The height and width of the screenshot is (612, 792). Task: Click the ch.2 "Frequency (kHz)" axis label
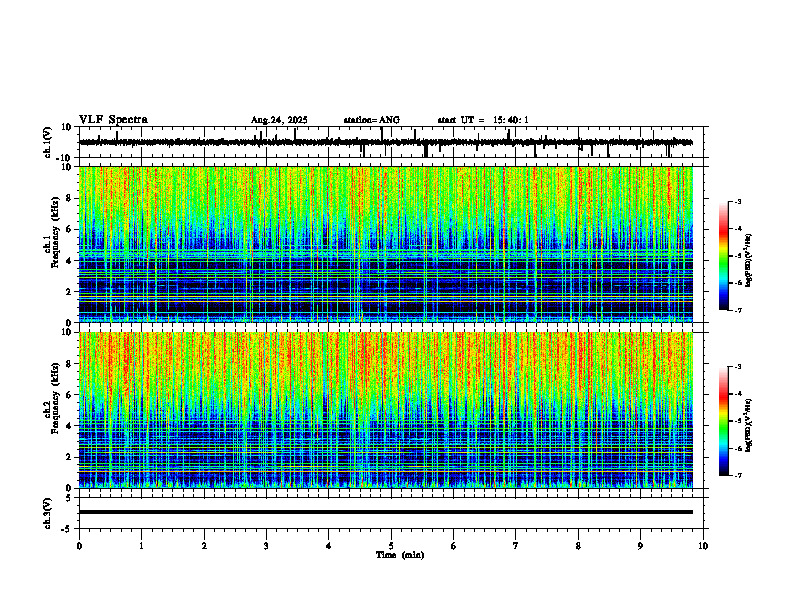(55, 397)
